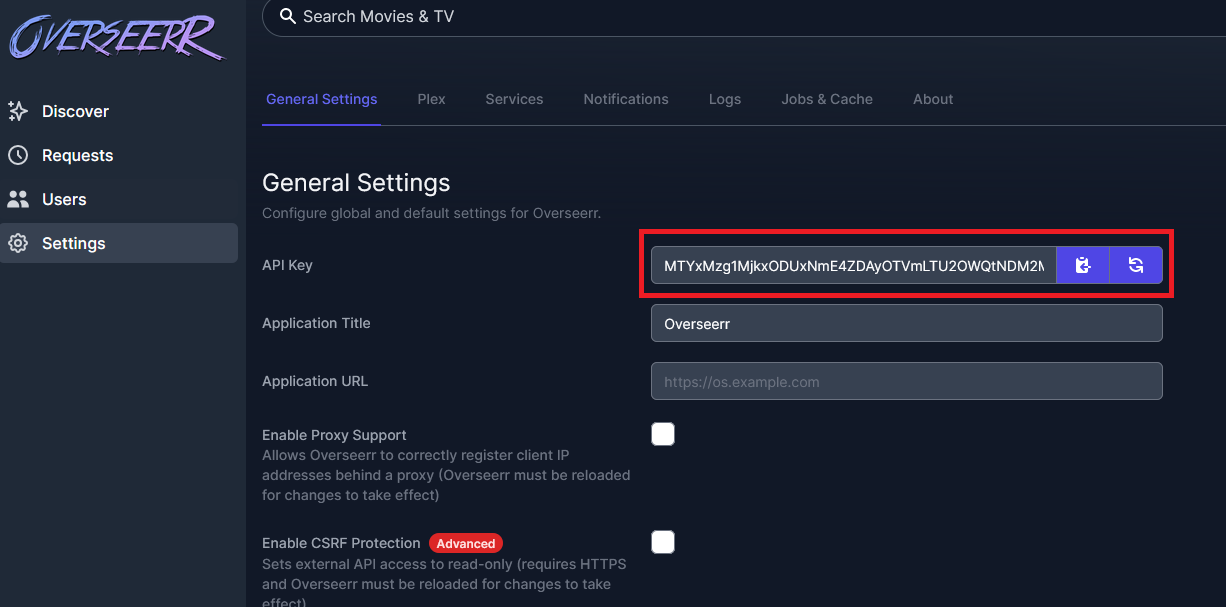Enable CSRF Protection
Image resolution: width=1226 pixels, height=607 pixels.
click(663, 542)
